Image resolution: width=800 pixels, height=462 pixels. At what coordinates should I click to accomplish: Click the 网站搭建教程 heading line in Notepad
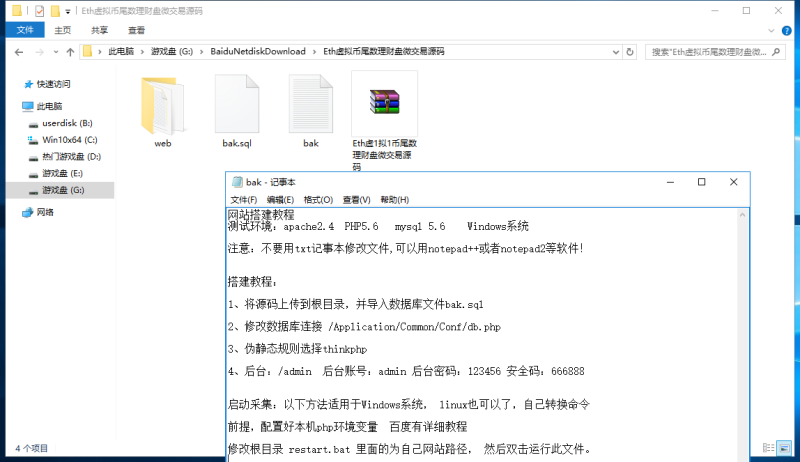(261, 215)
